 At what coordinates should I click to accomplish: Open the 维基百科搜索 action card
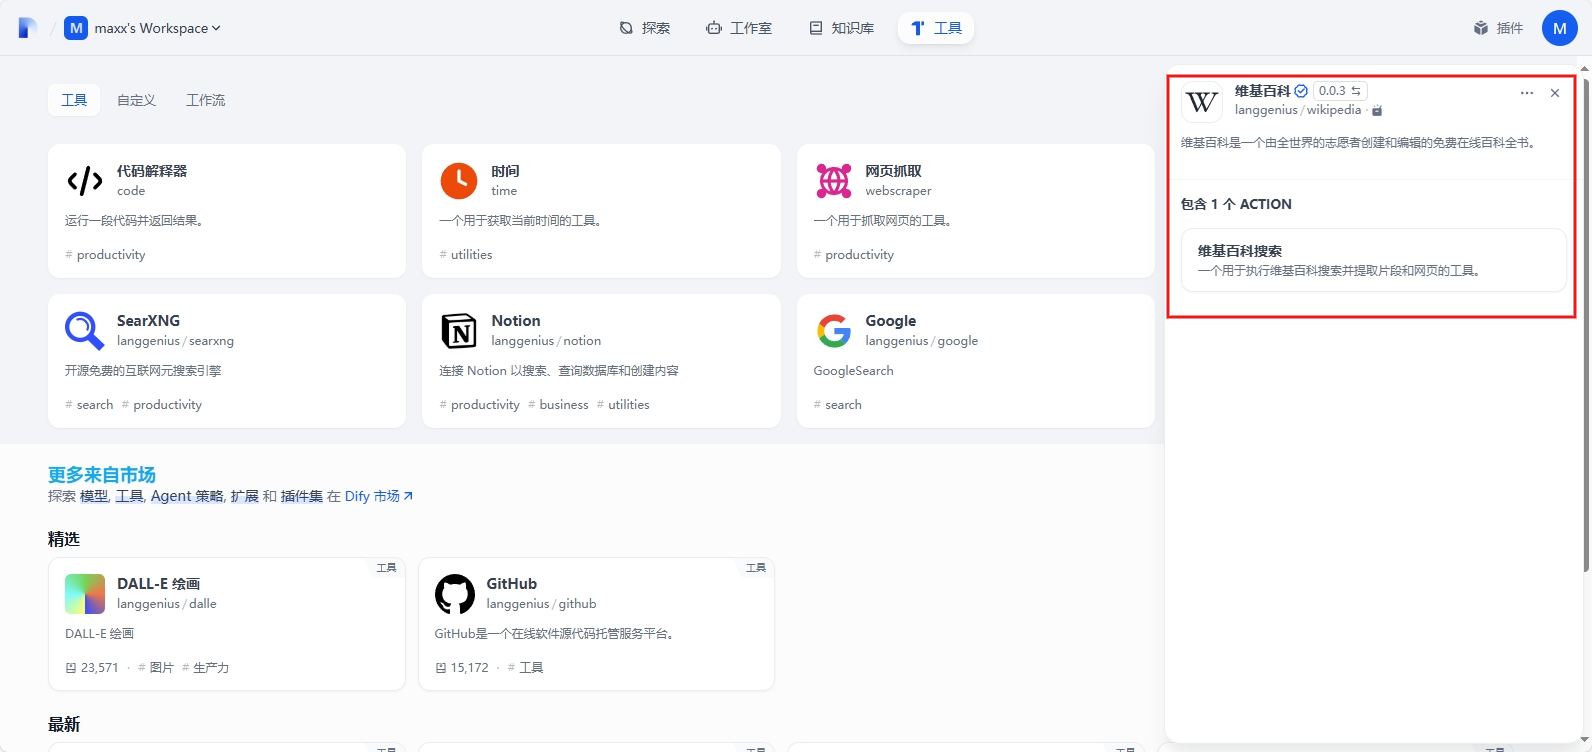tap(1374, 260)
